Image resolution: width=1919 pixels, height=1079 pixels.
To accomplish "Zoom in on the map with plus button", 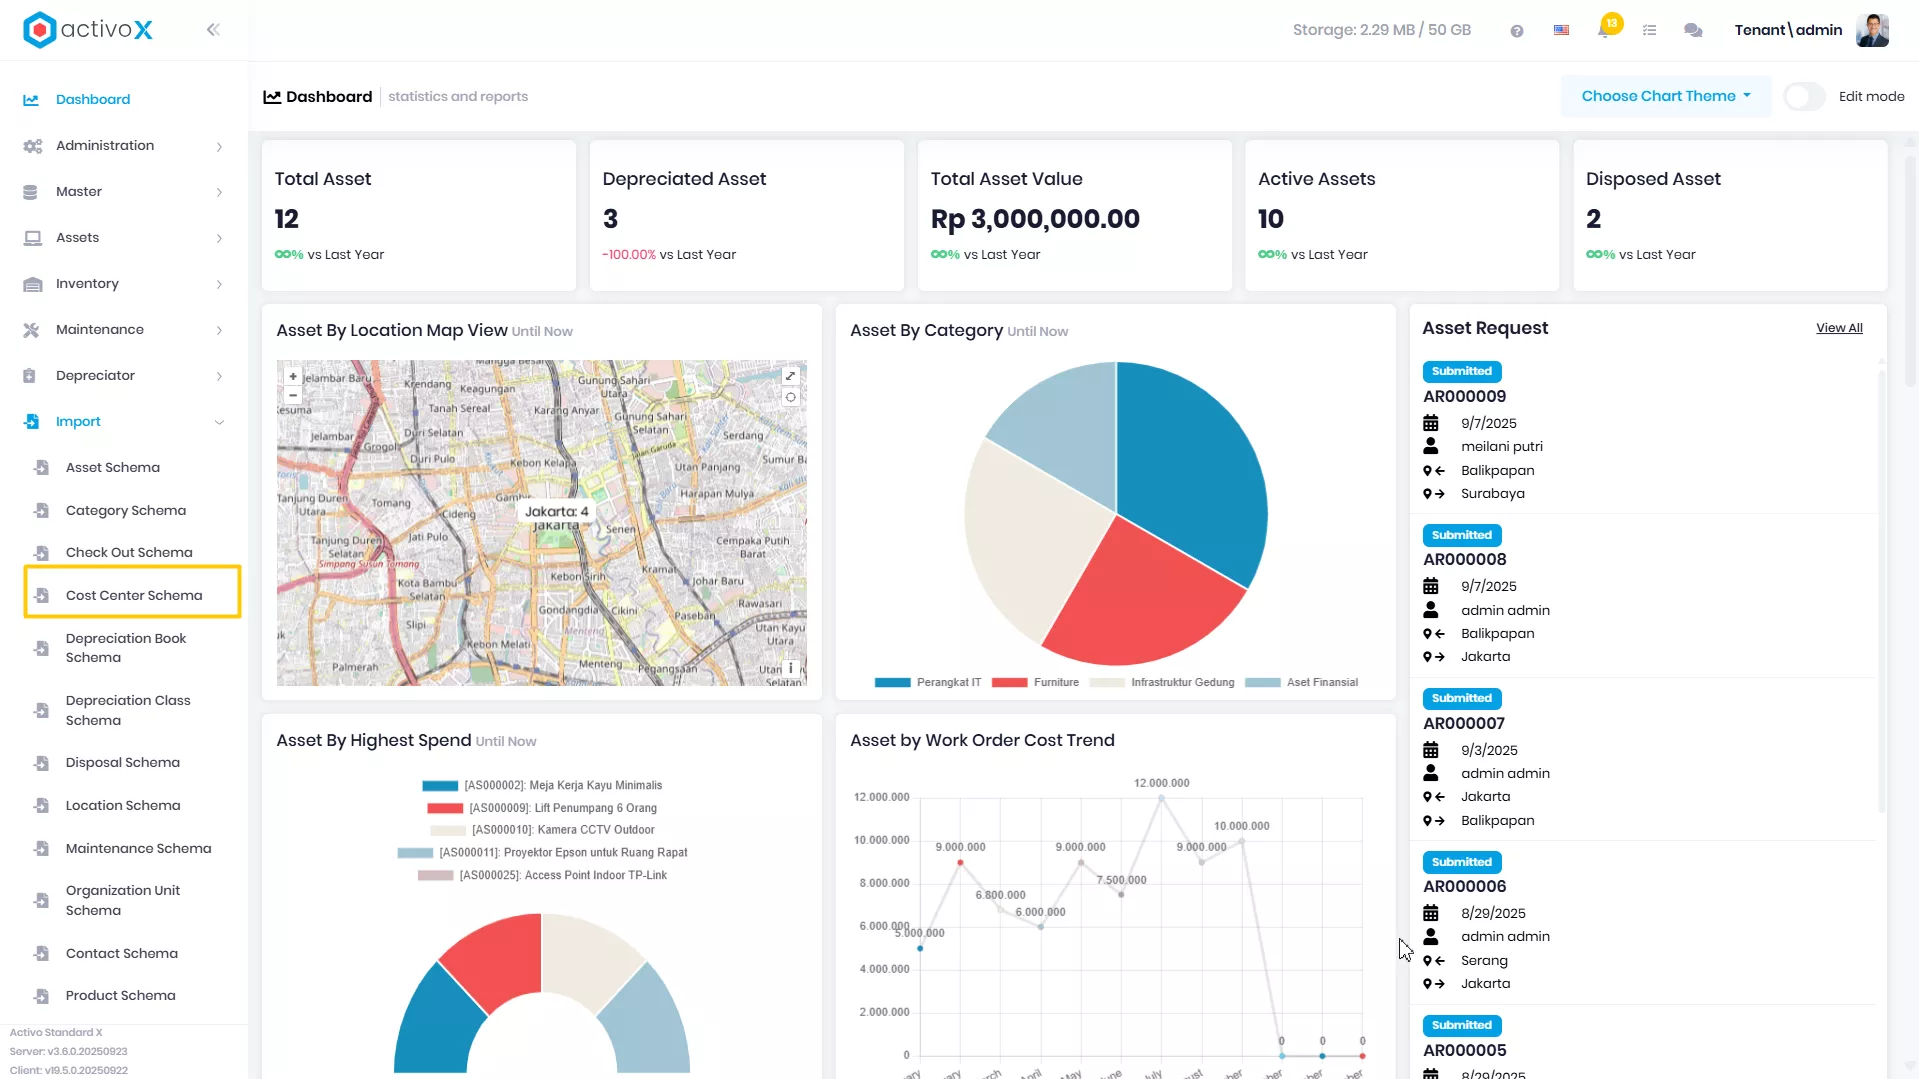I will 293,377.
